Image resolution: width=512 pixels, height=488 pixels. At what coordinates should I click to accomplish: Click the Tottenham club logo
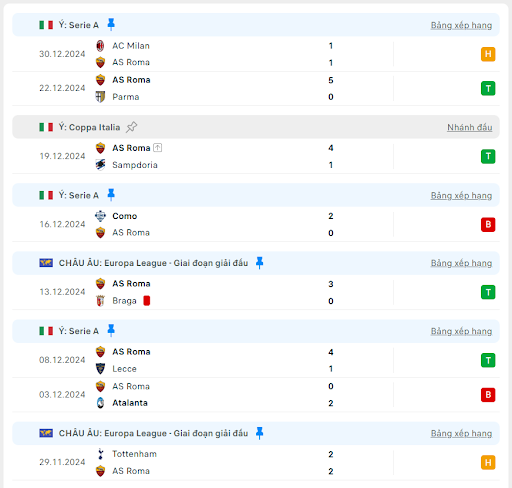tap(100, 454)
